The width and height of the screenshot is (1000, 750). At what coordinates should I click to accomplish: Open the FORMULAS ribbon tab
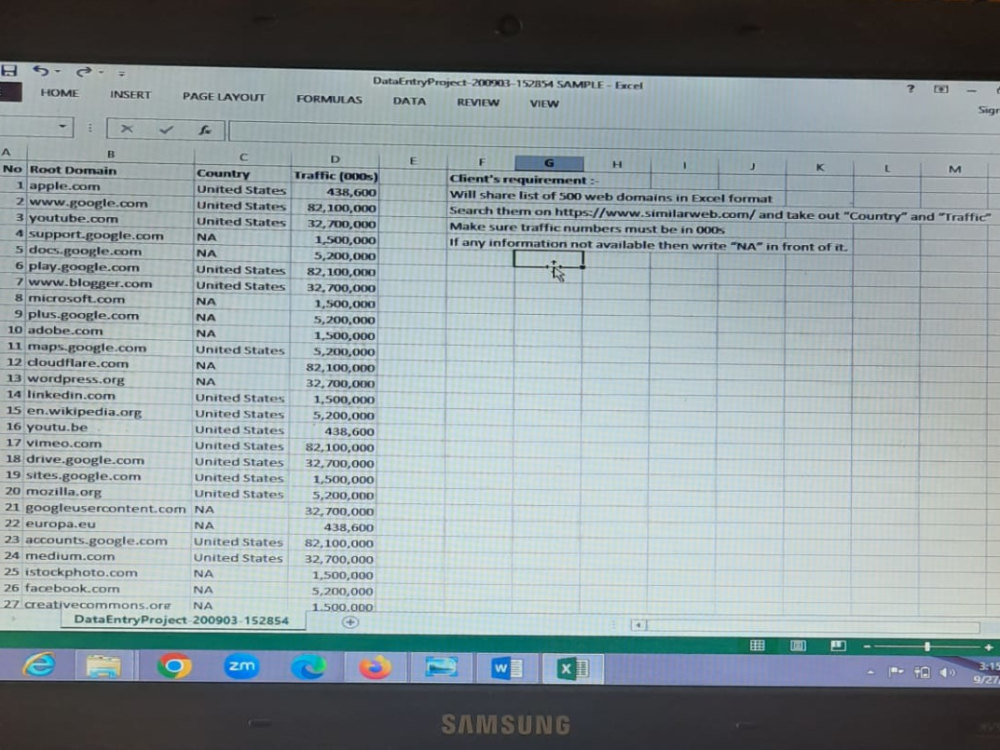[329, 99]
